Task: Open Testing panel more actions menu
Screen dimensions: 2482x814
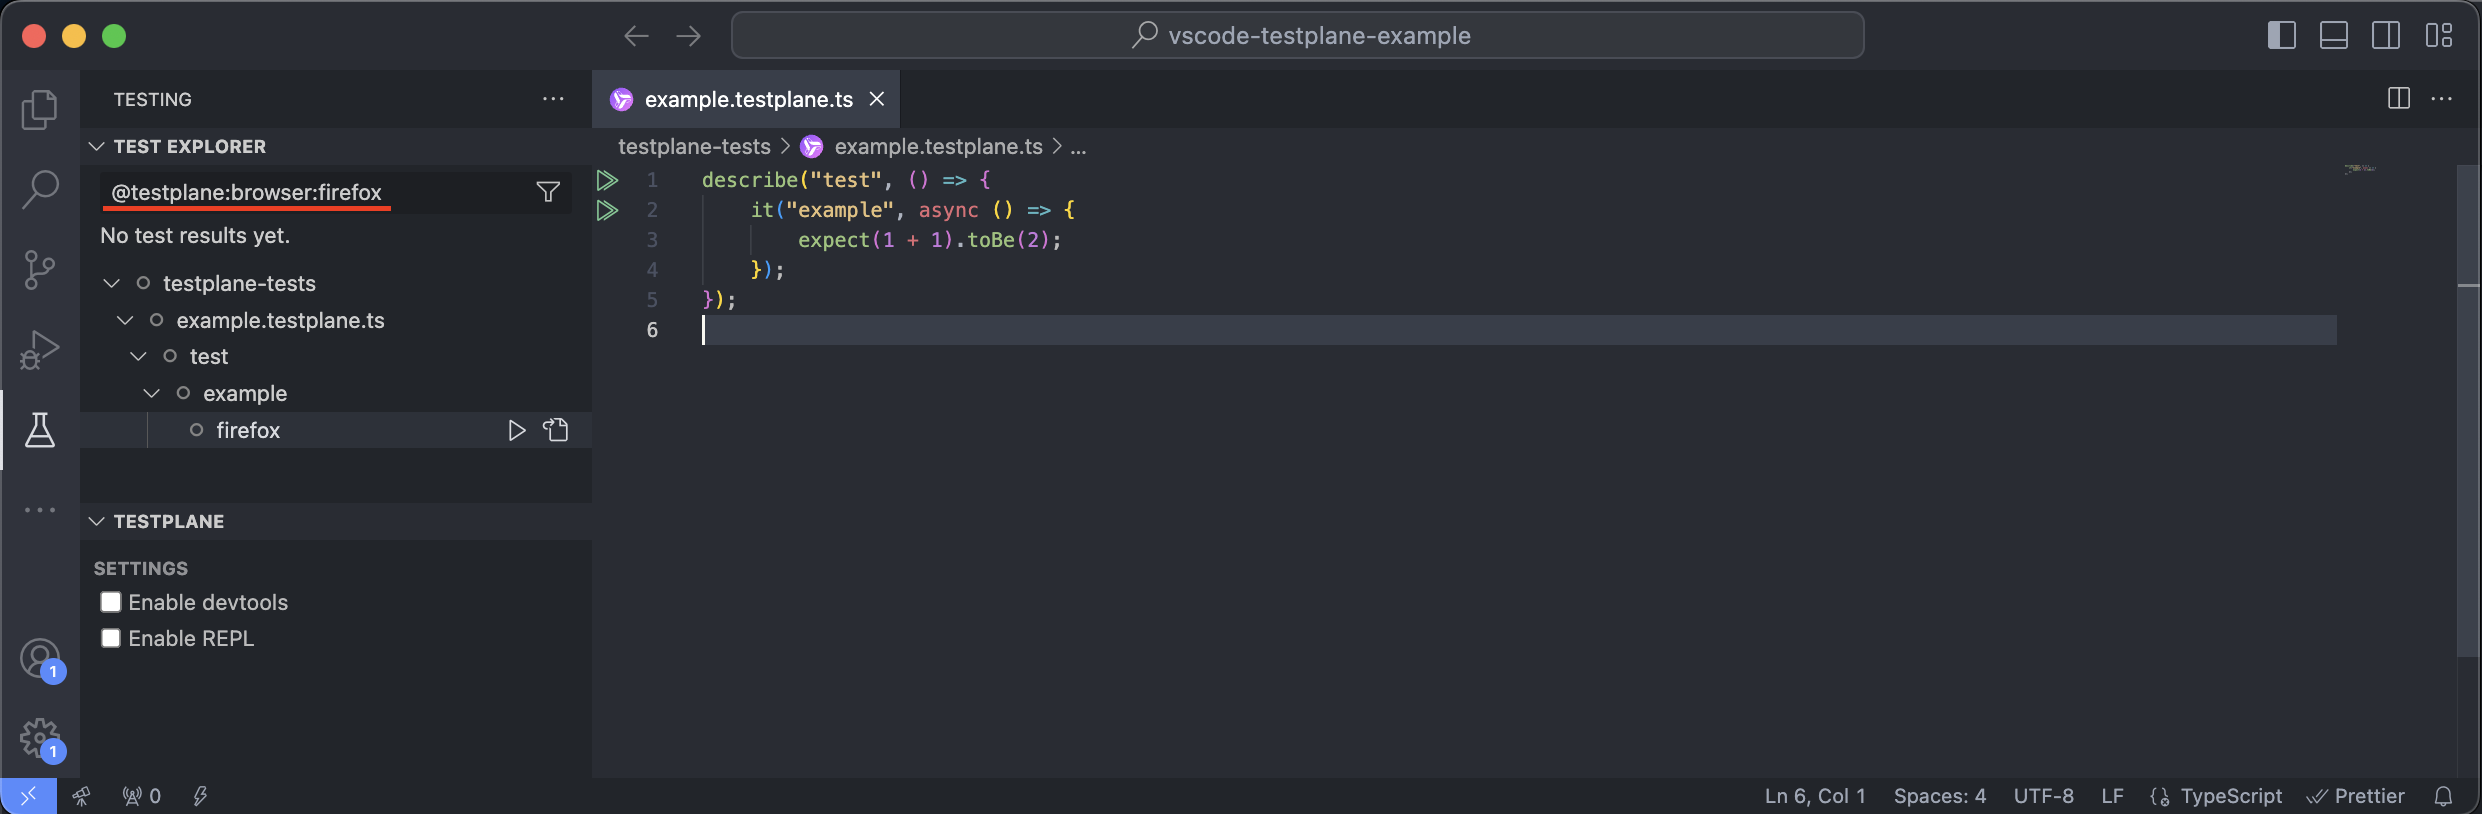Action: 553,99
